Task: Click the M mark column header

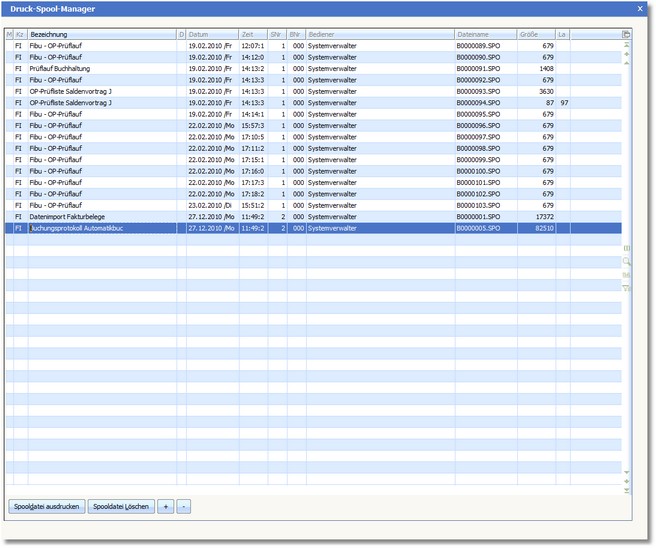Action: pyautogui.click(x=9, y=34)
